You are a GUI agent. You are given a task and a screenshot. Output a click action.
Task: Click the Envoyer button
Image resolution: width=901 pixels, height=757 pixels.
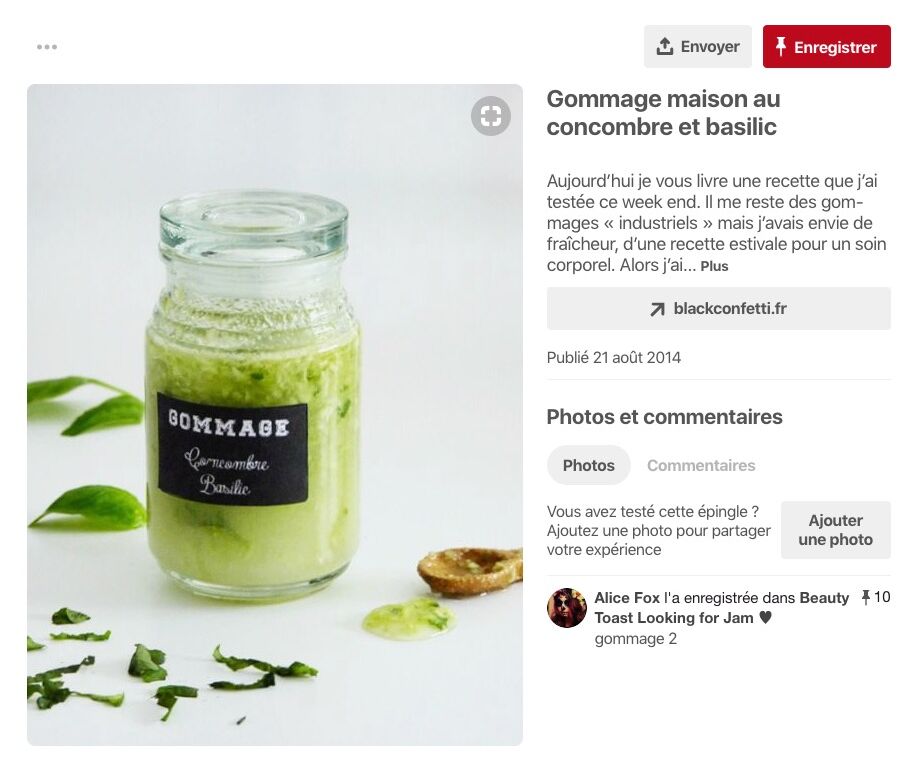point(698,47)
